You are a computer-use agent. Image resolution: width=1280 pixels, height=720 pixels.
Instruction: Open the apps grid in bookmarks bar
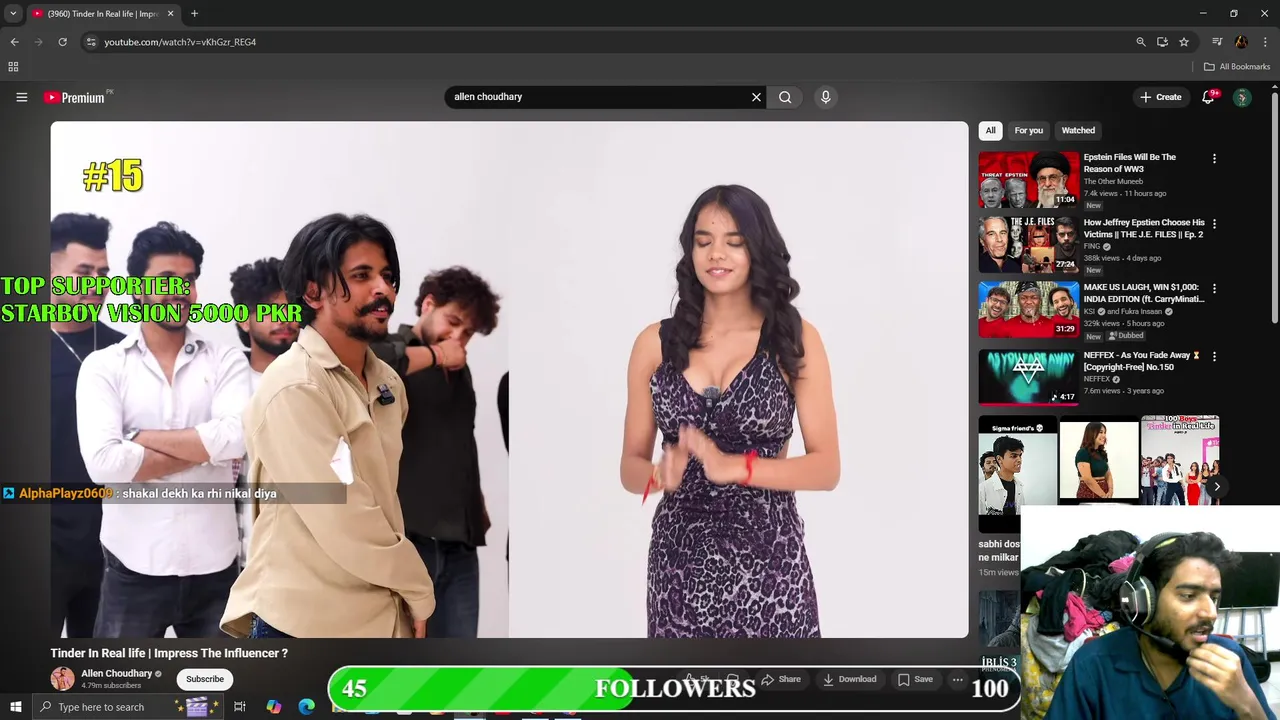pyautogui.click(x=13, y=67)
